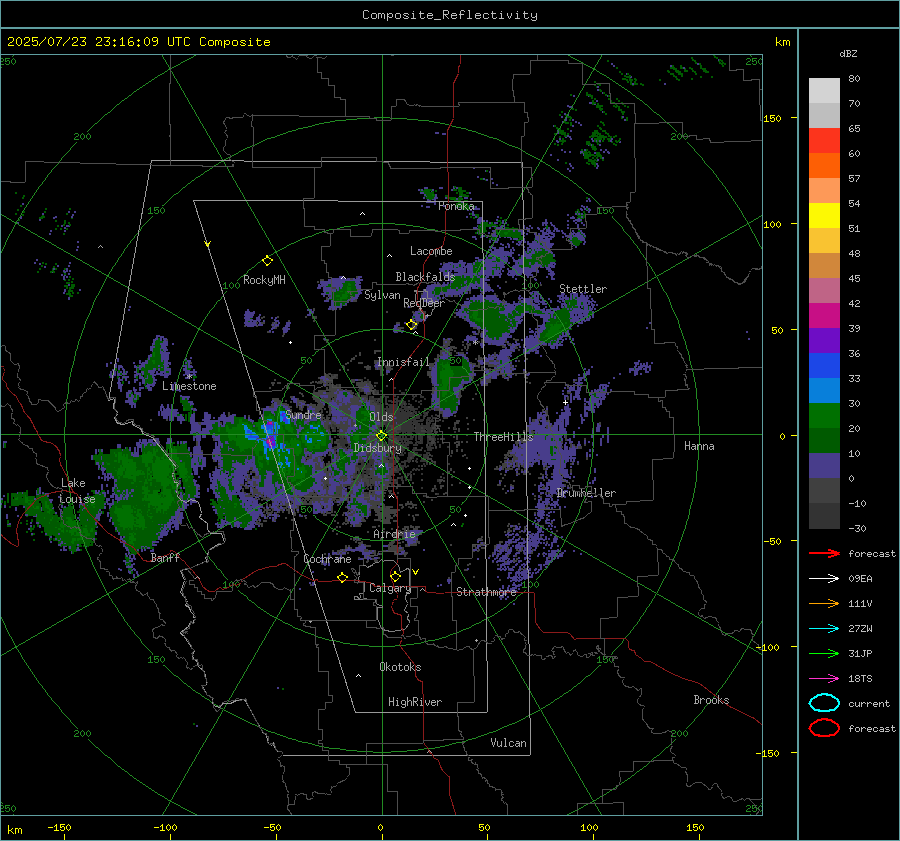This screenshot has width=900, height=841.
Task: Click the green 31JP arrow in legend
Action: (x=824, y=653)
